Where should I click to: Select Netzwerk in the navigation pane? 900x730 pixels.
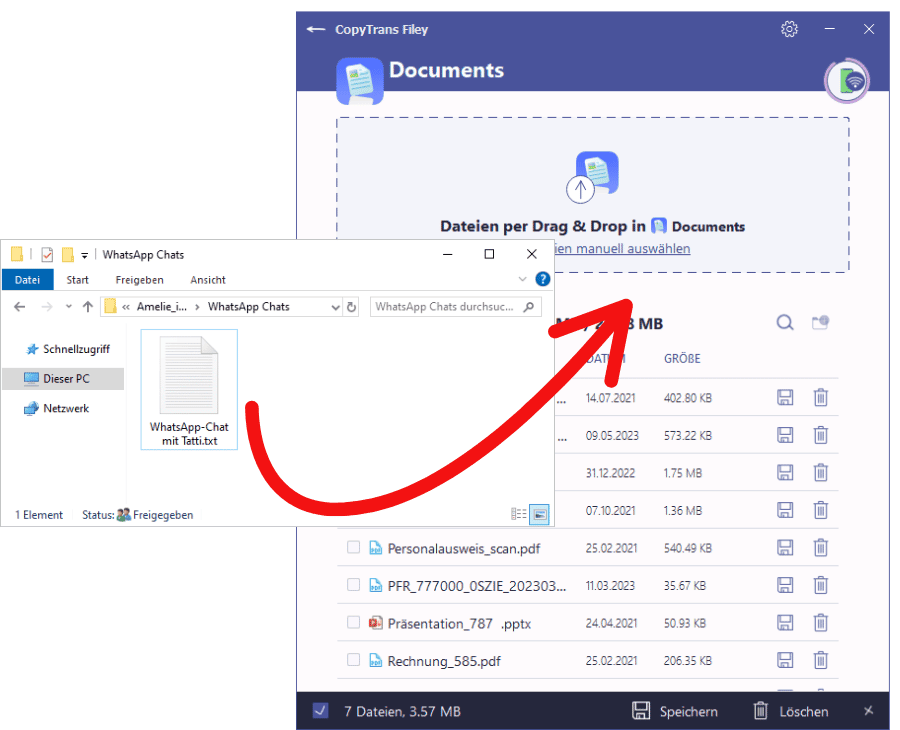click(56, 409)
